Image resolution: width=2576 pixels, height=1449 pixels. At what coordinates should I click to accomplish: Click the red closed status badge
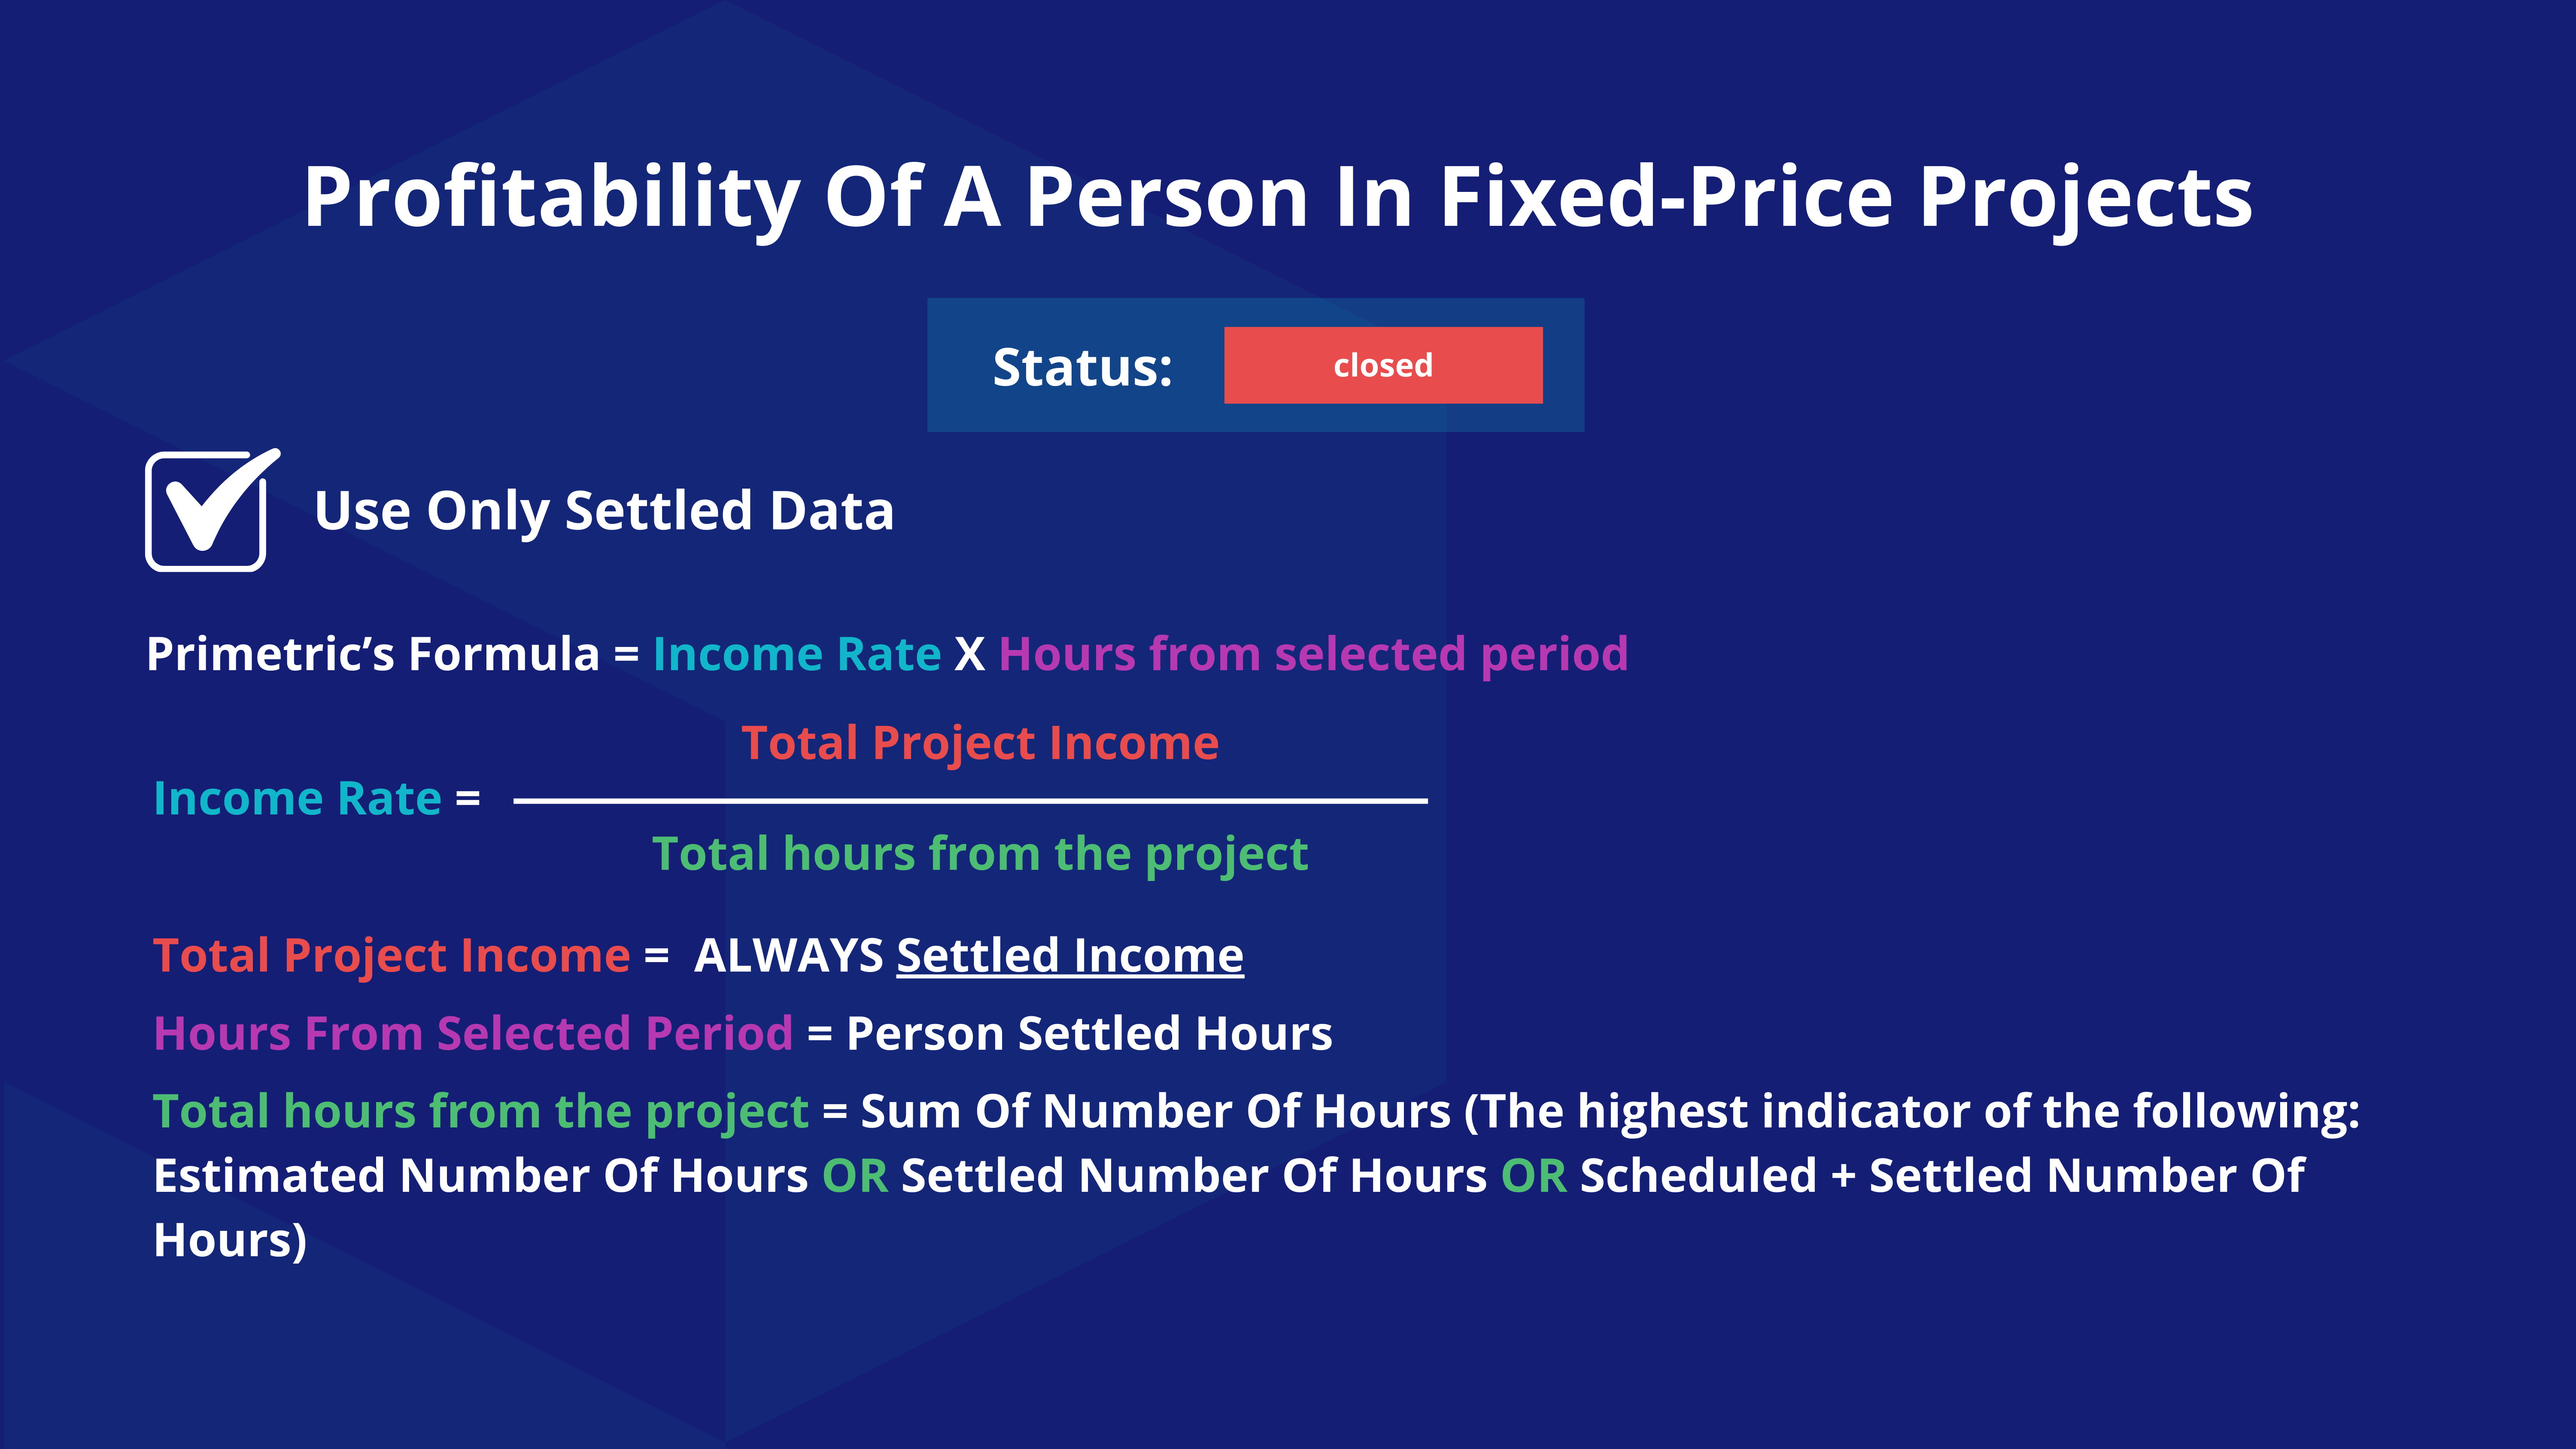(1383, 365)
